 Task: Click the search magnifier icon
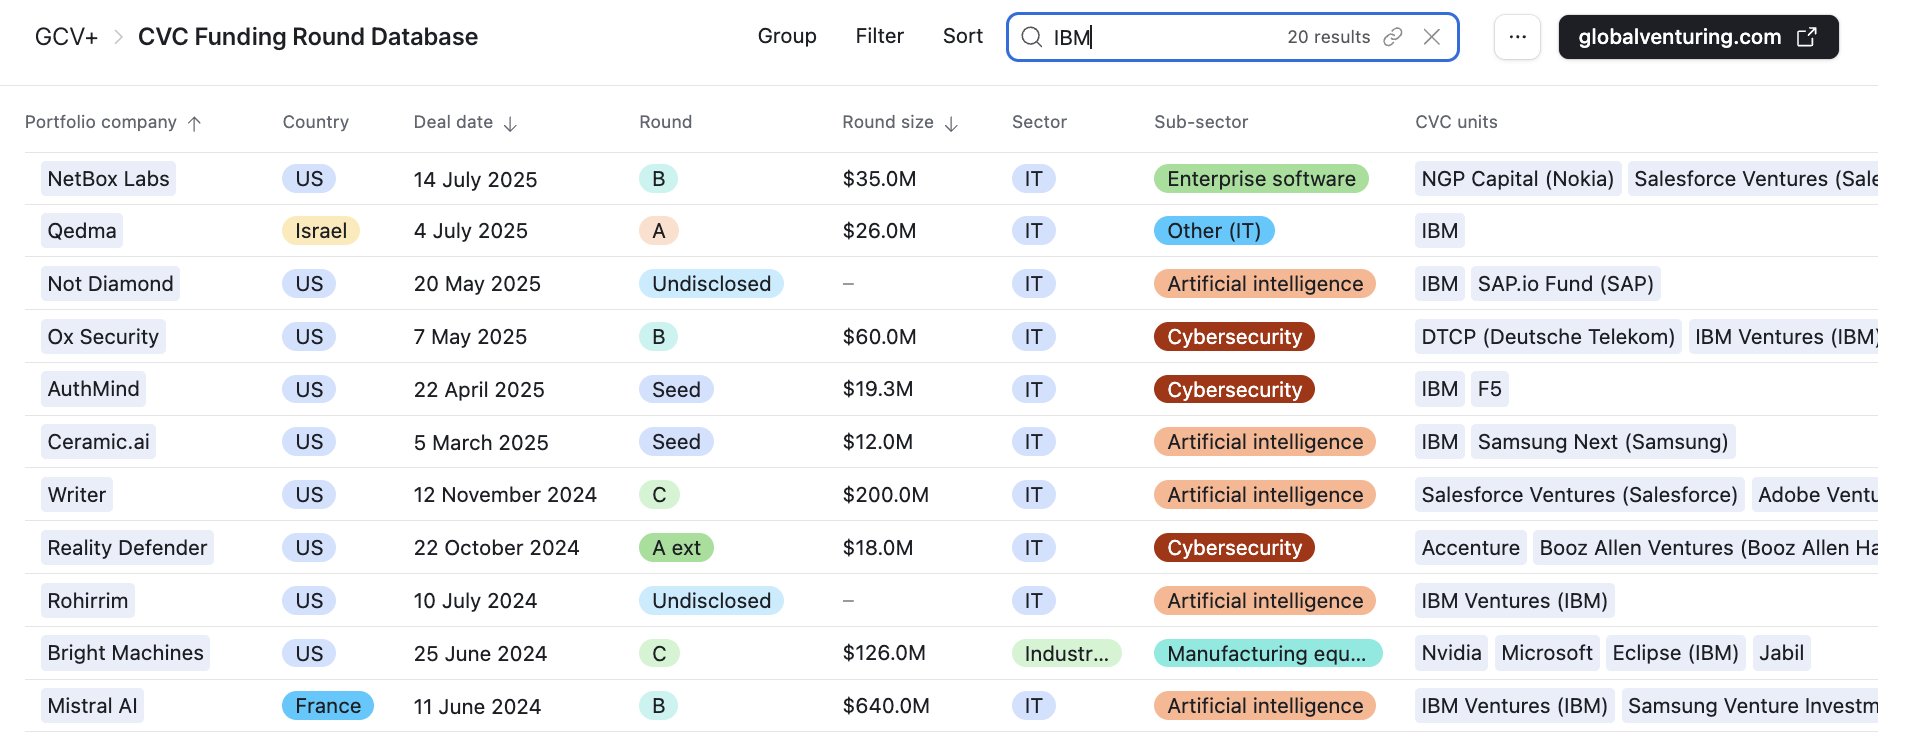click(1031, 37)
